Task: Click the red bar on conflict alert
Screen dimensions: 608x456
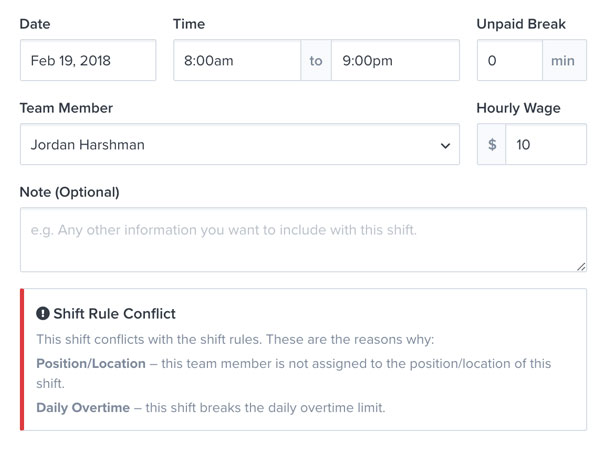Action: click(x=22, y=359)
